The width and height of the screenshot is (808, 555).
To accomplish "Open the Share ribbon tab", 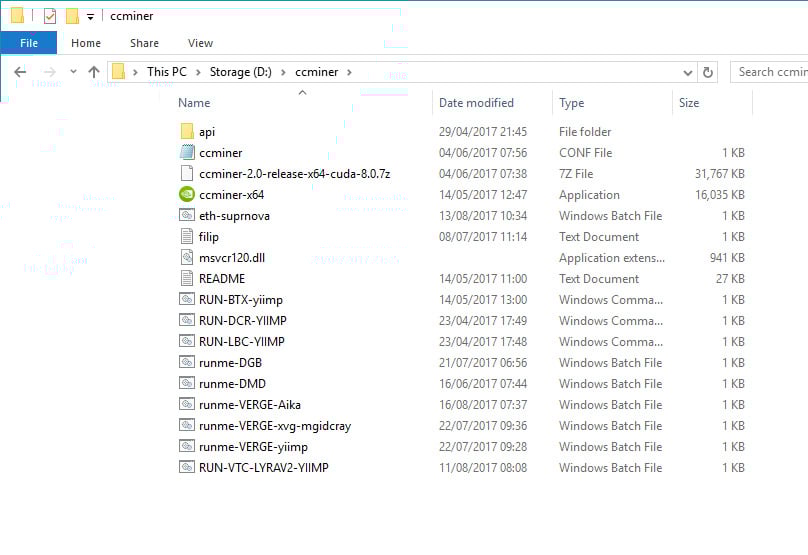I will pyautogui.click(x=144, y=43).
